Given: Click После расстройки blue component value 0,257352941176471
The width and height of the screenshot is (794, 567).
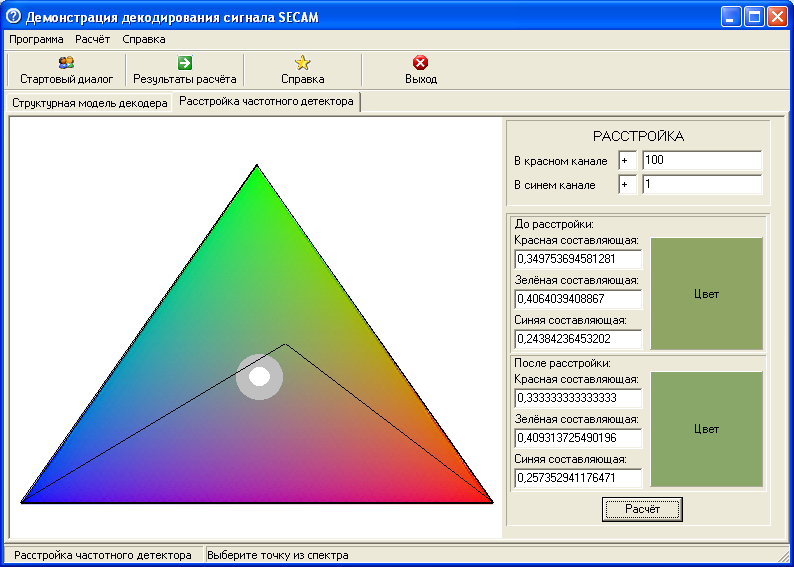Looking at the screenshot, I should tap(578, 478).
